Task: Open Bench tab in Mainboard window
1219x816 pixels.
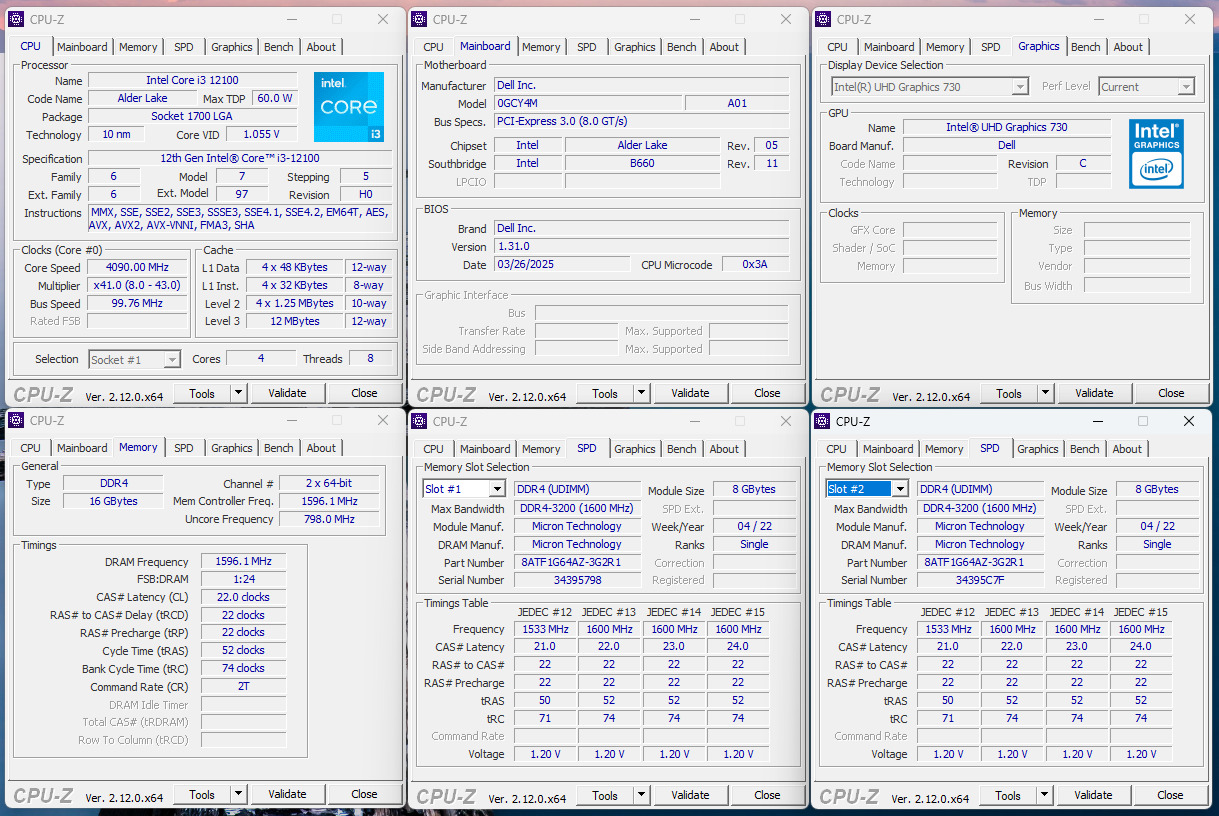Action: pyautogui.click(x=682, y=47)
